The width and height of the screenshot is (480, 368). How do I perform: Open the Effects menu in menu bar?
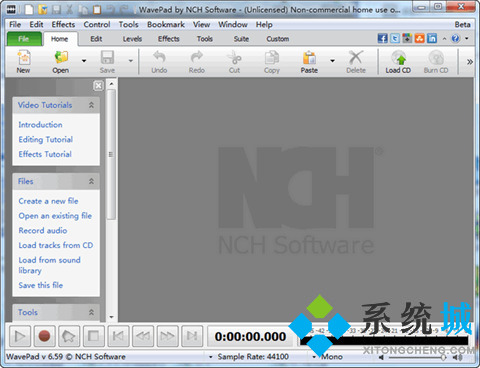tap(63, 24)
